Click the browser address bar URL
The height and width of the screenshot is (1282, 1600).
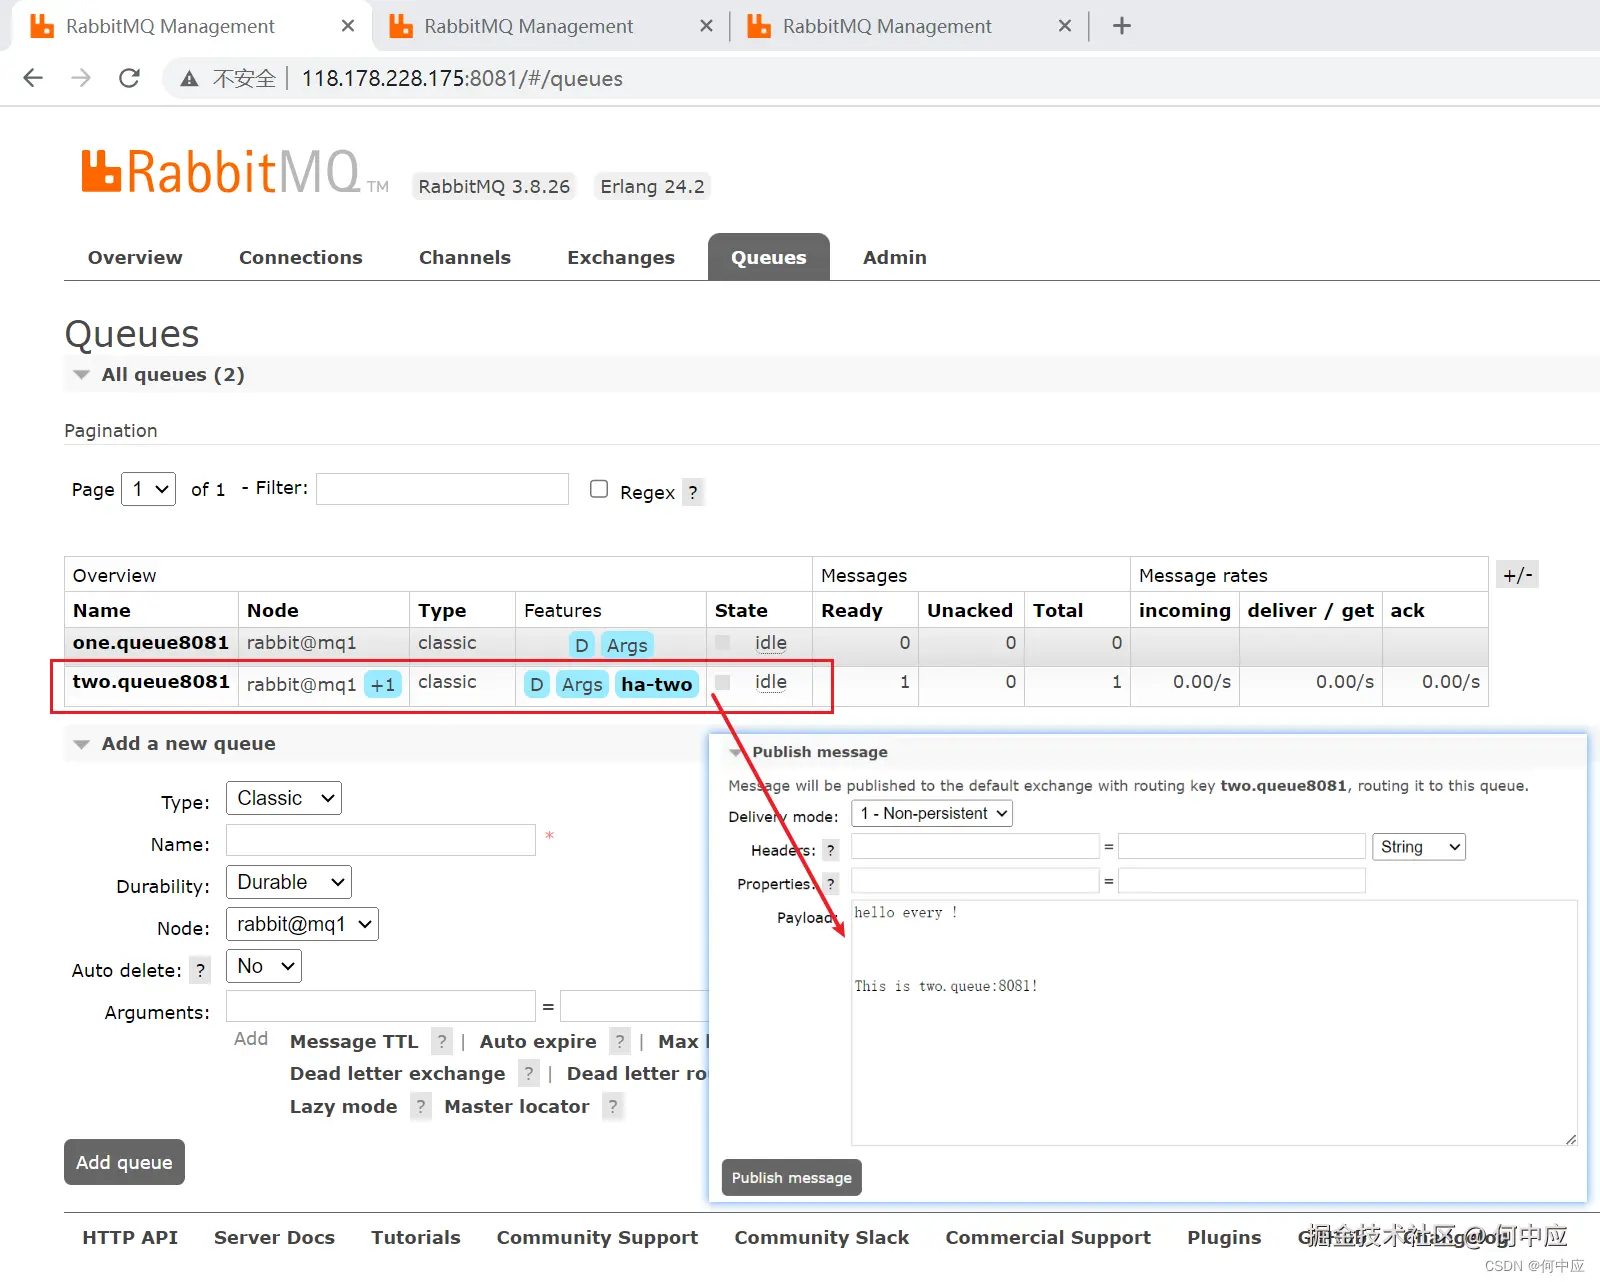pyautogui.click(x=462, y=79)
